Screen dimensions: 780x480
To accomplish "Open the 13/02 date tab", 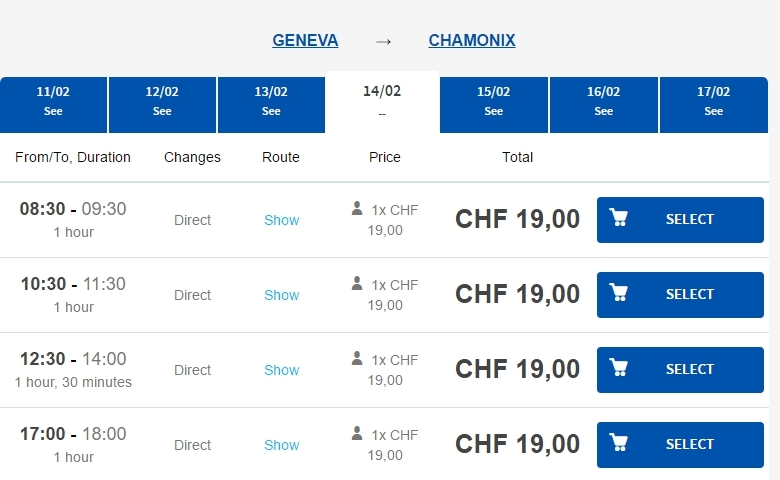I will [271, 105].
